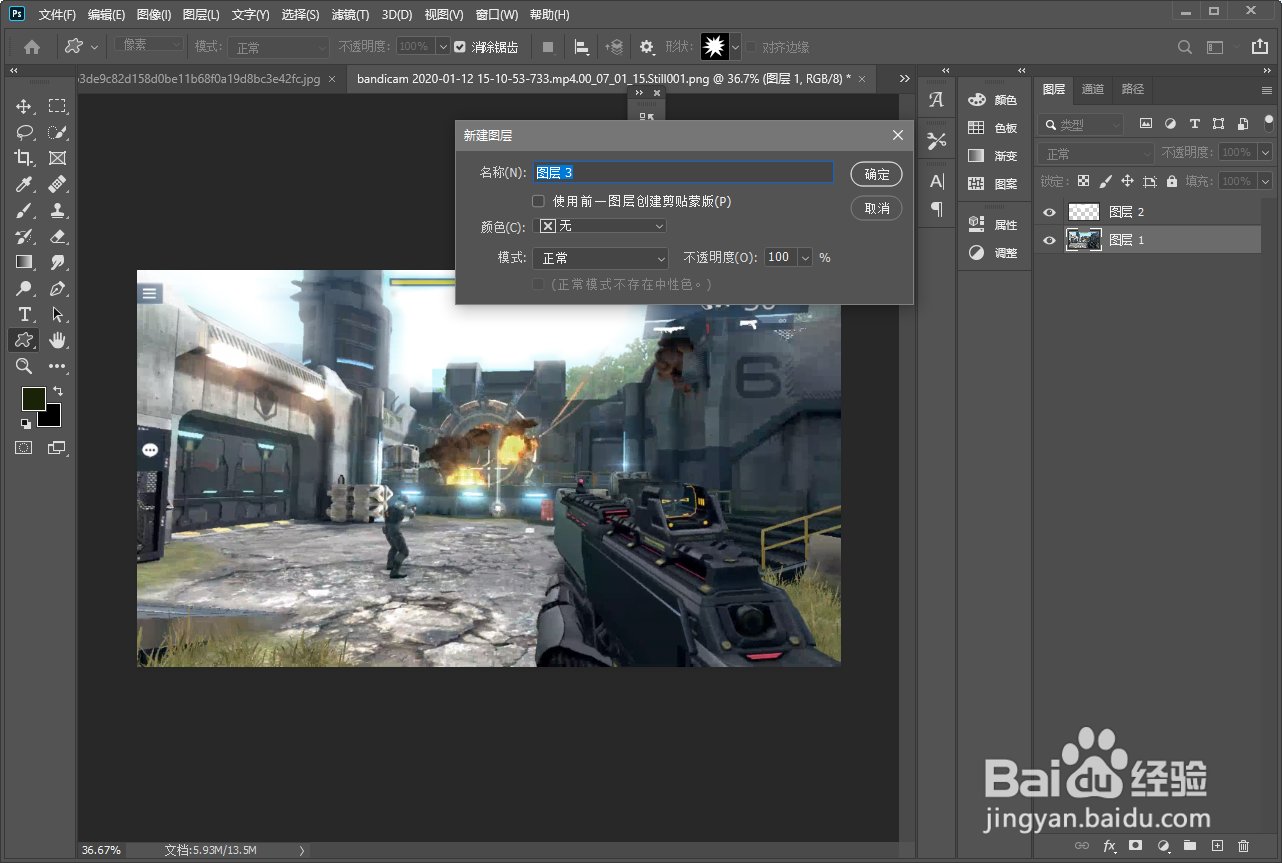Open the 模式 blend mode dropdown in dialog

600,258
